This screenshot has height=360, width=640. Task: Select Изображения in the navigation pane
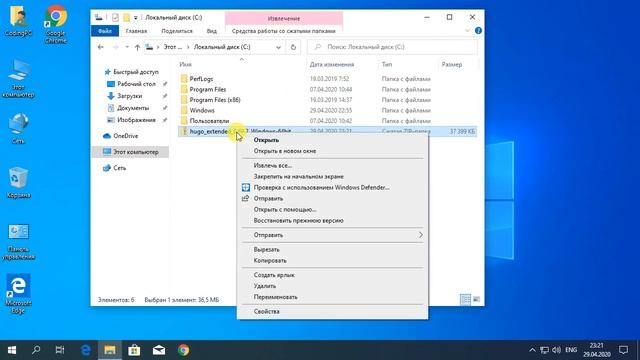(x=137, y=120)
